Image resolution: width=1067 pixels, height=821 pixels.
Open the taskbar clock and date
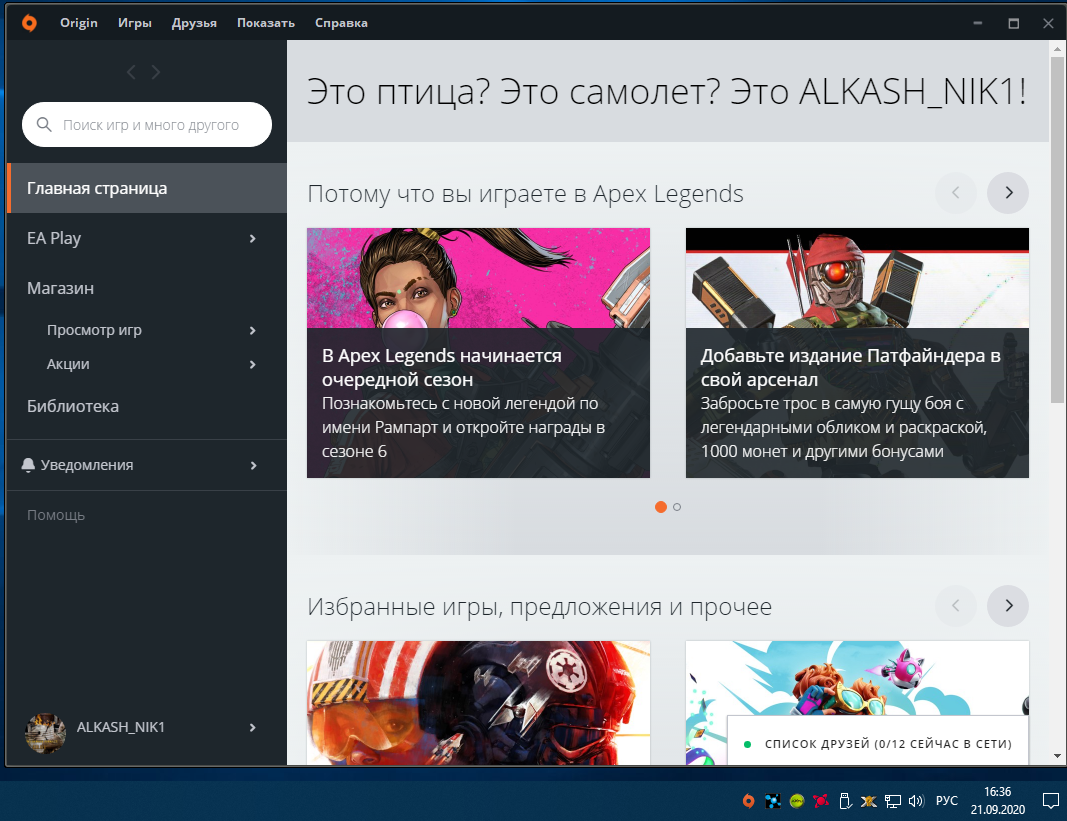point(998,801)
